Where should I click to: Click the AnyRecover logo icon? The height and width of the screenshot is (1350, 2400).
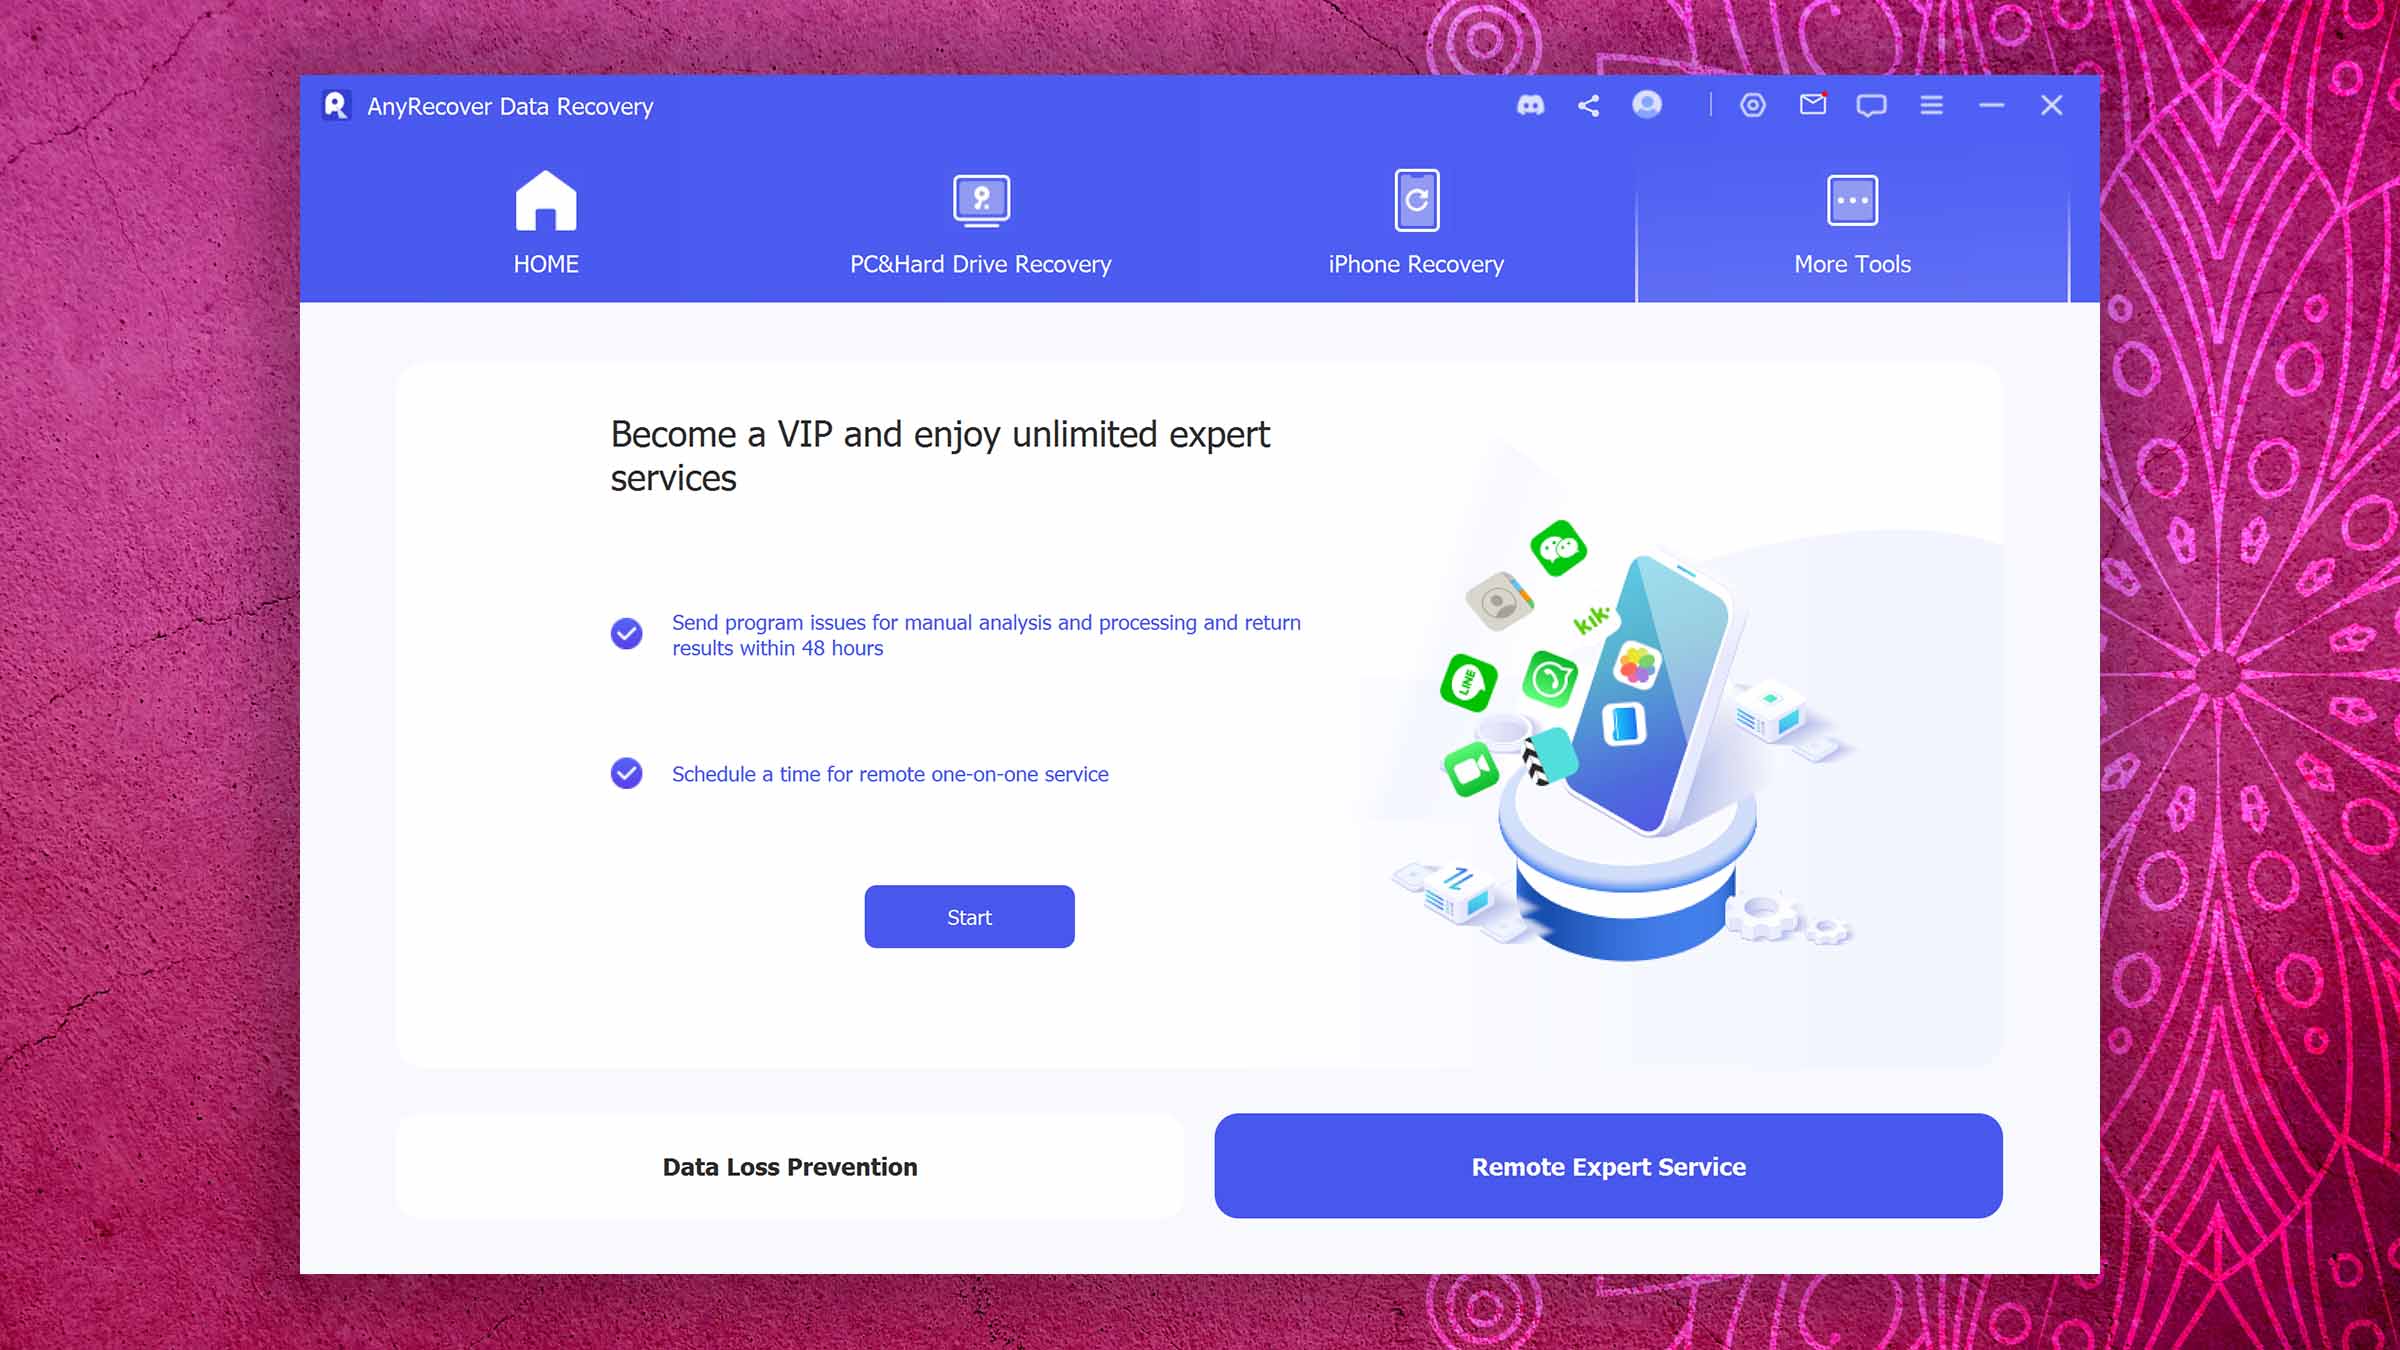[336, 105]
